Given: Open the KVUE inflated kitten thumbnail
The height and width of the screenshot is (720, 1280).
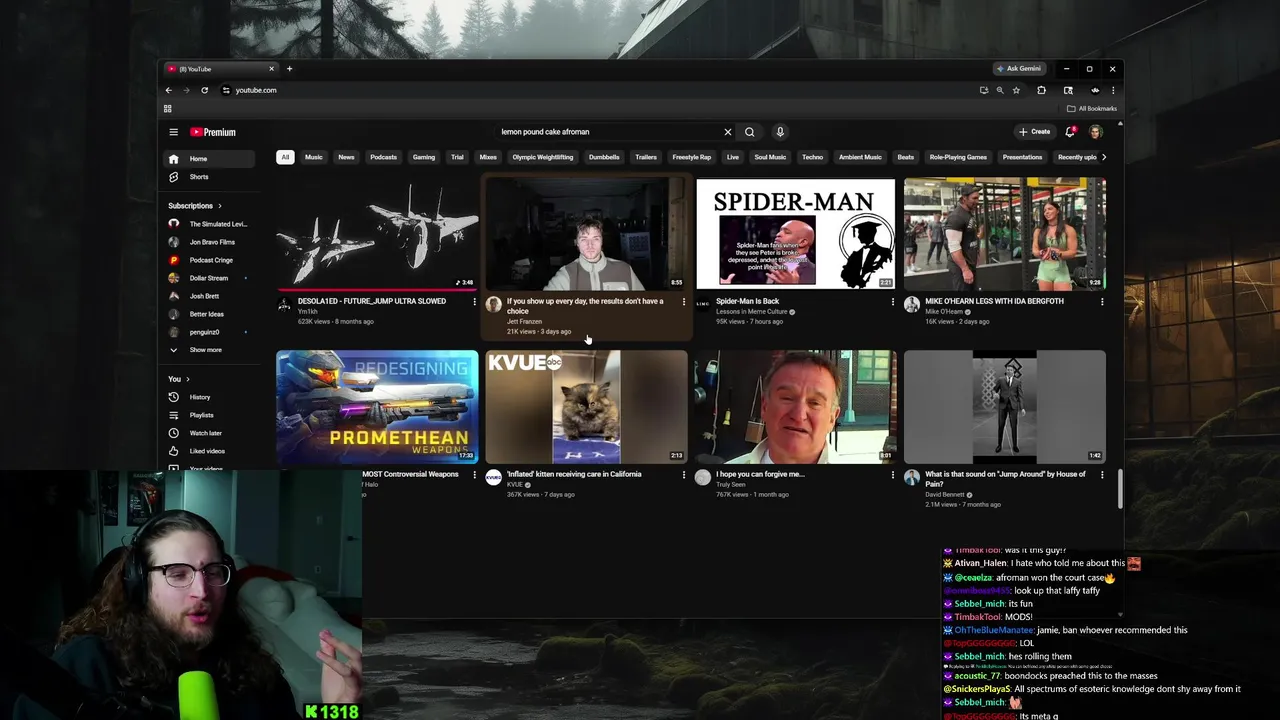Looking at the screenshot, I should (x=586, y=407).
